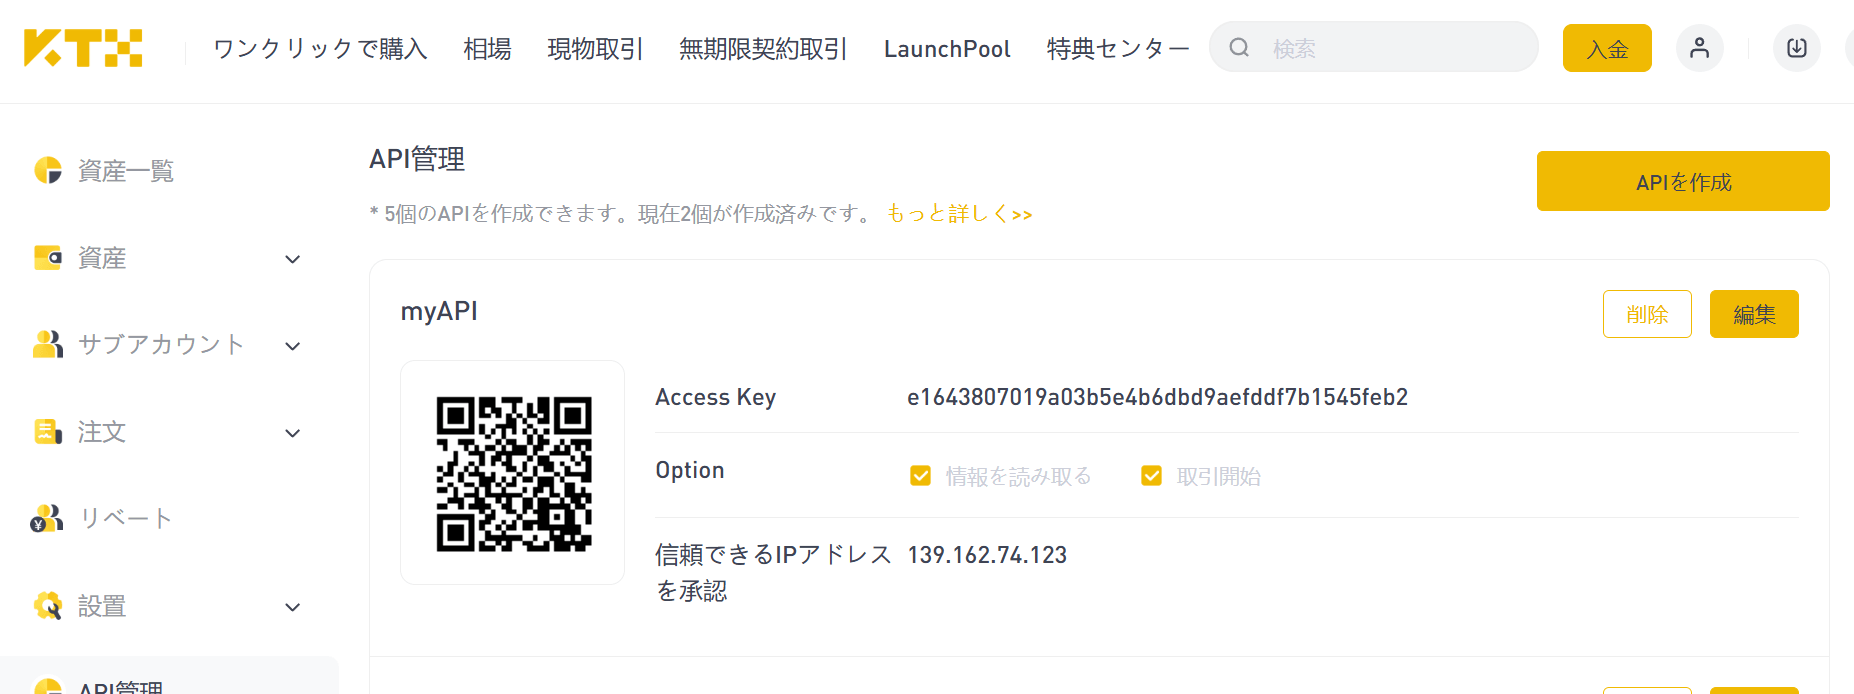
Task: Select the myAPI Access Key value
Action: tap(1157, 397)
